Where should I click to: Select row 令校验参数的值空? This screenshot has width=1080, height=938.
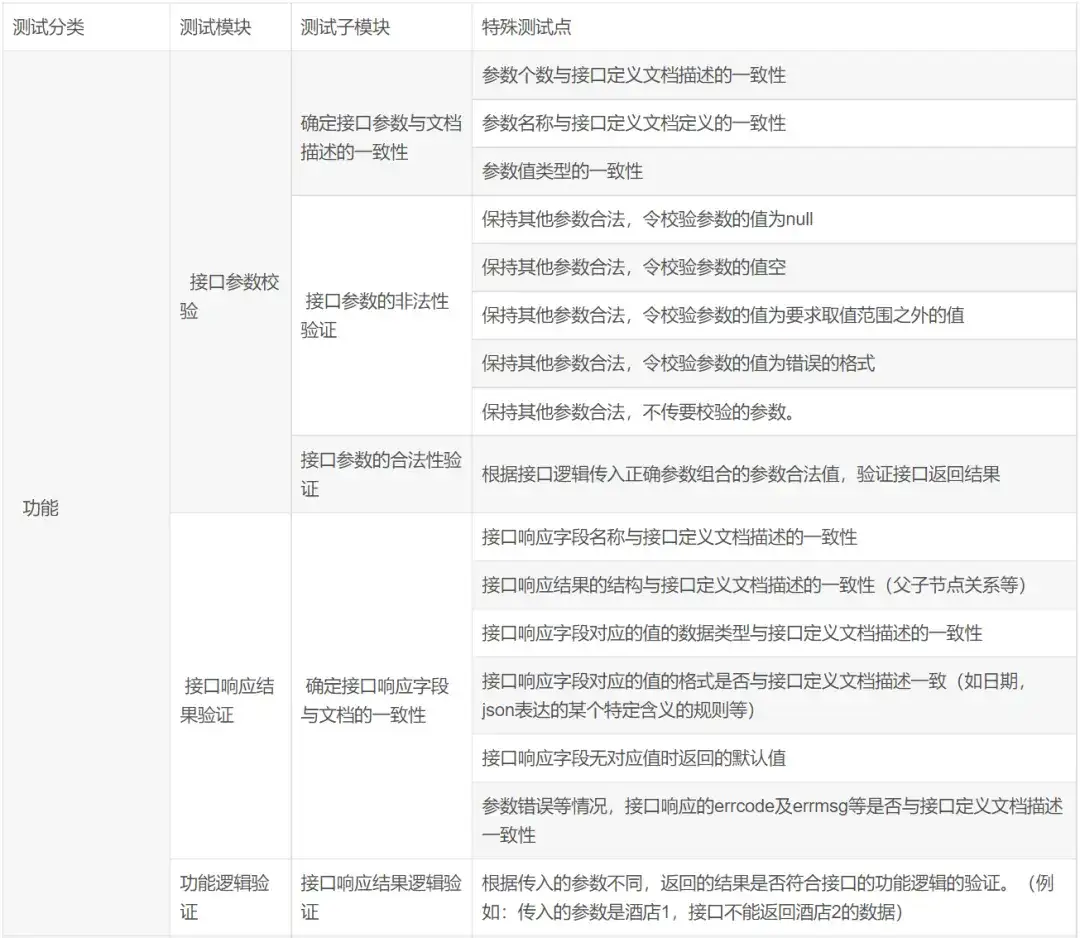(x=774, y=267)
